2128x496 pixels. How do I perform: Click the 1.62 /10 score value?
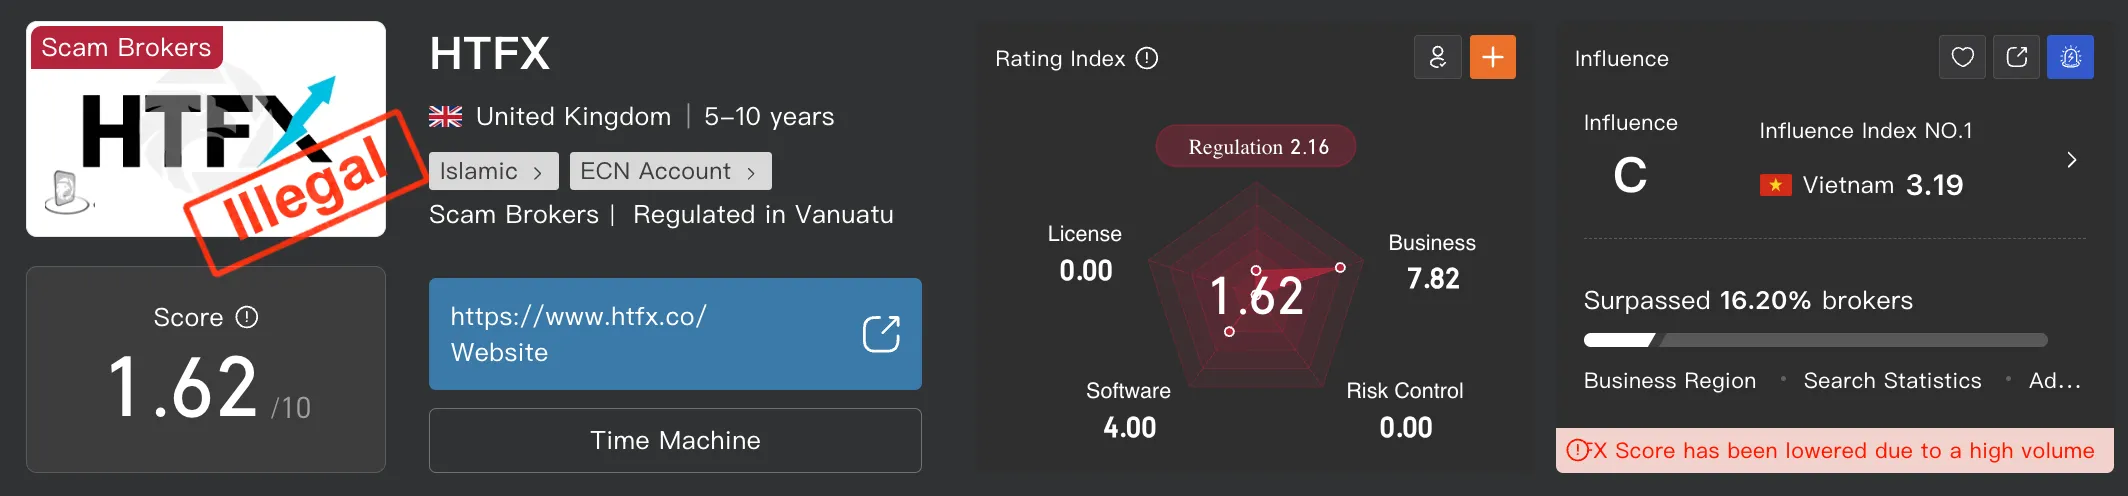208,388
